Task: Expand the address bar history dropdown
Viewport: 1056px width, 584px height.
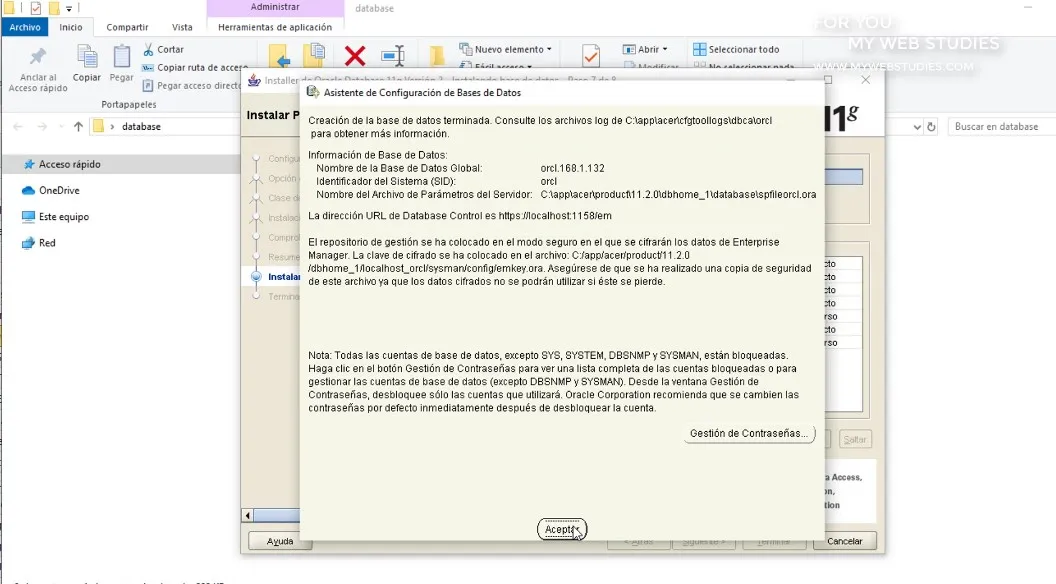Action: coord(917,127)
